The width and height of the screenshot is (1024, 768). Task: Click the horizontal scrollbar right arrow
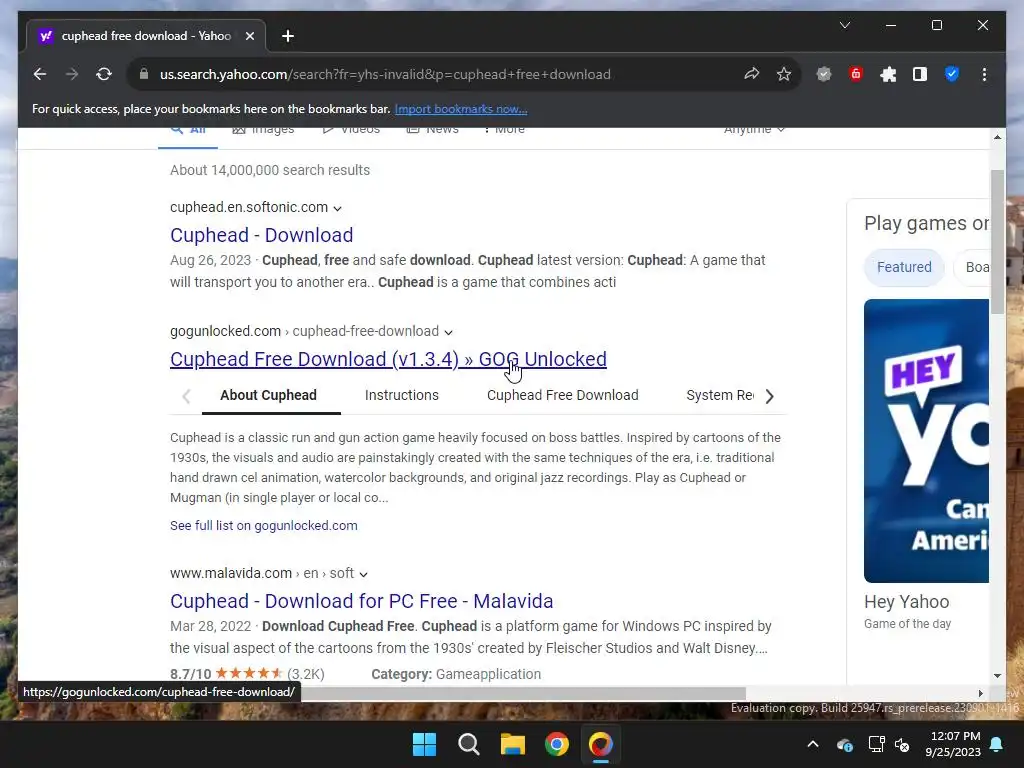[x=980, y=694]
